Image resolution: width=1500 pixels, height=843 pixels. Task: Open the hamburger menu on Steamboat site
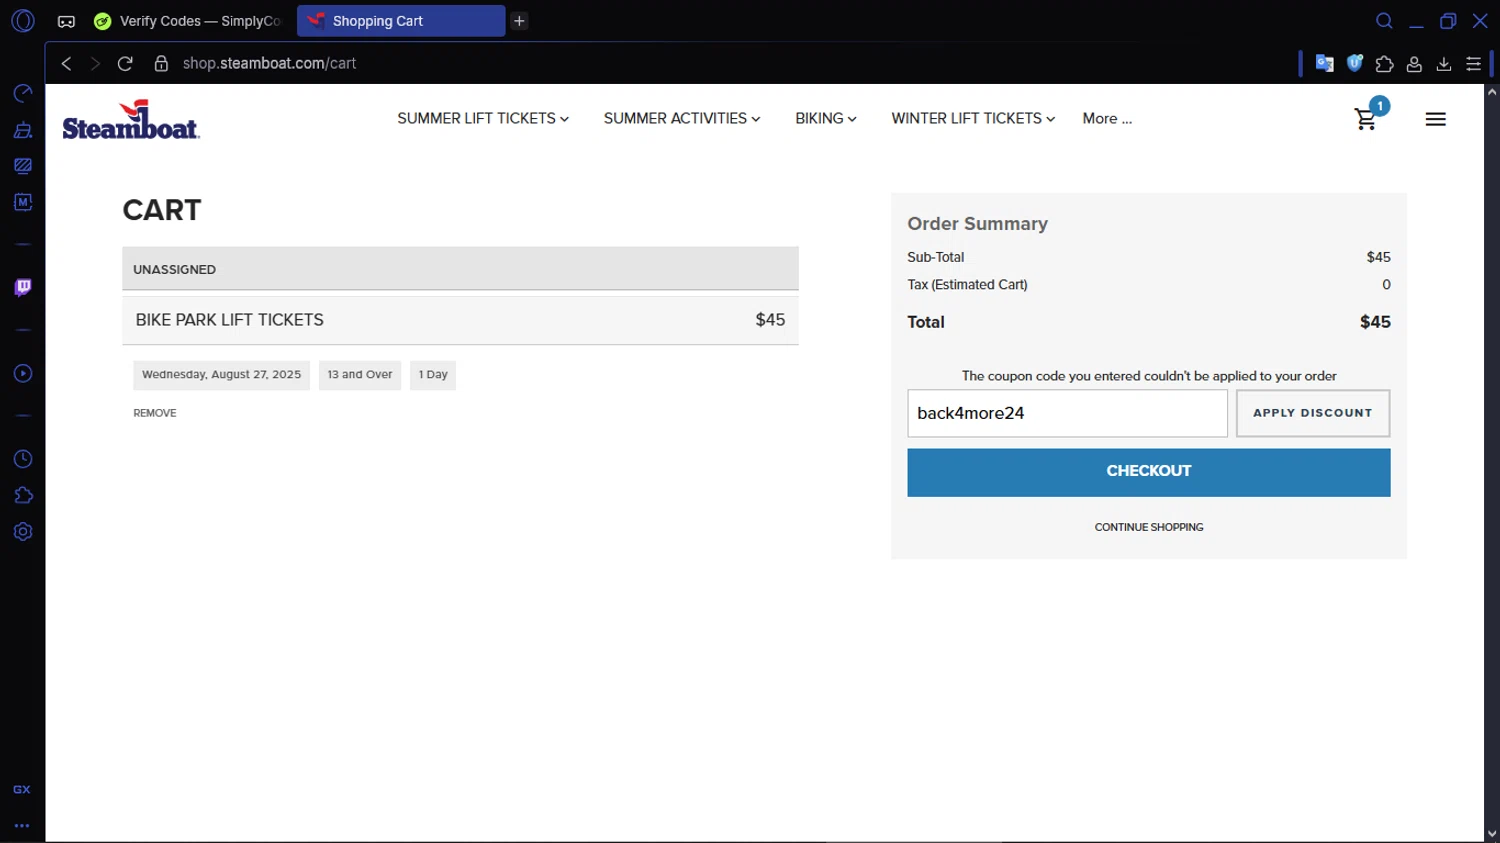[1435, 119]
